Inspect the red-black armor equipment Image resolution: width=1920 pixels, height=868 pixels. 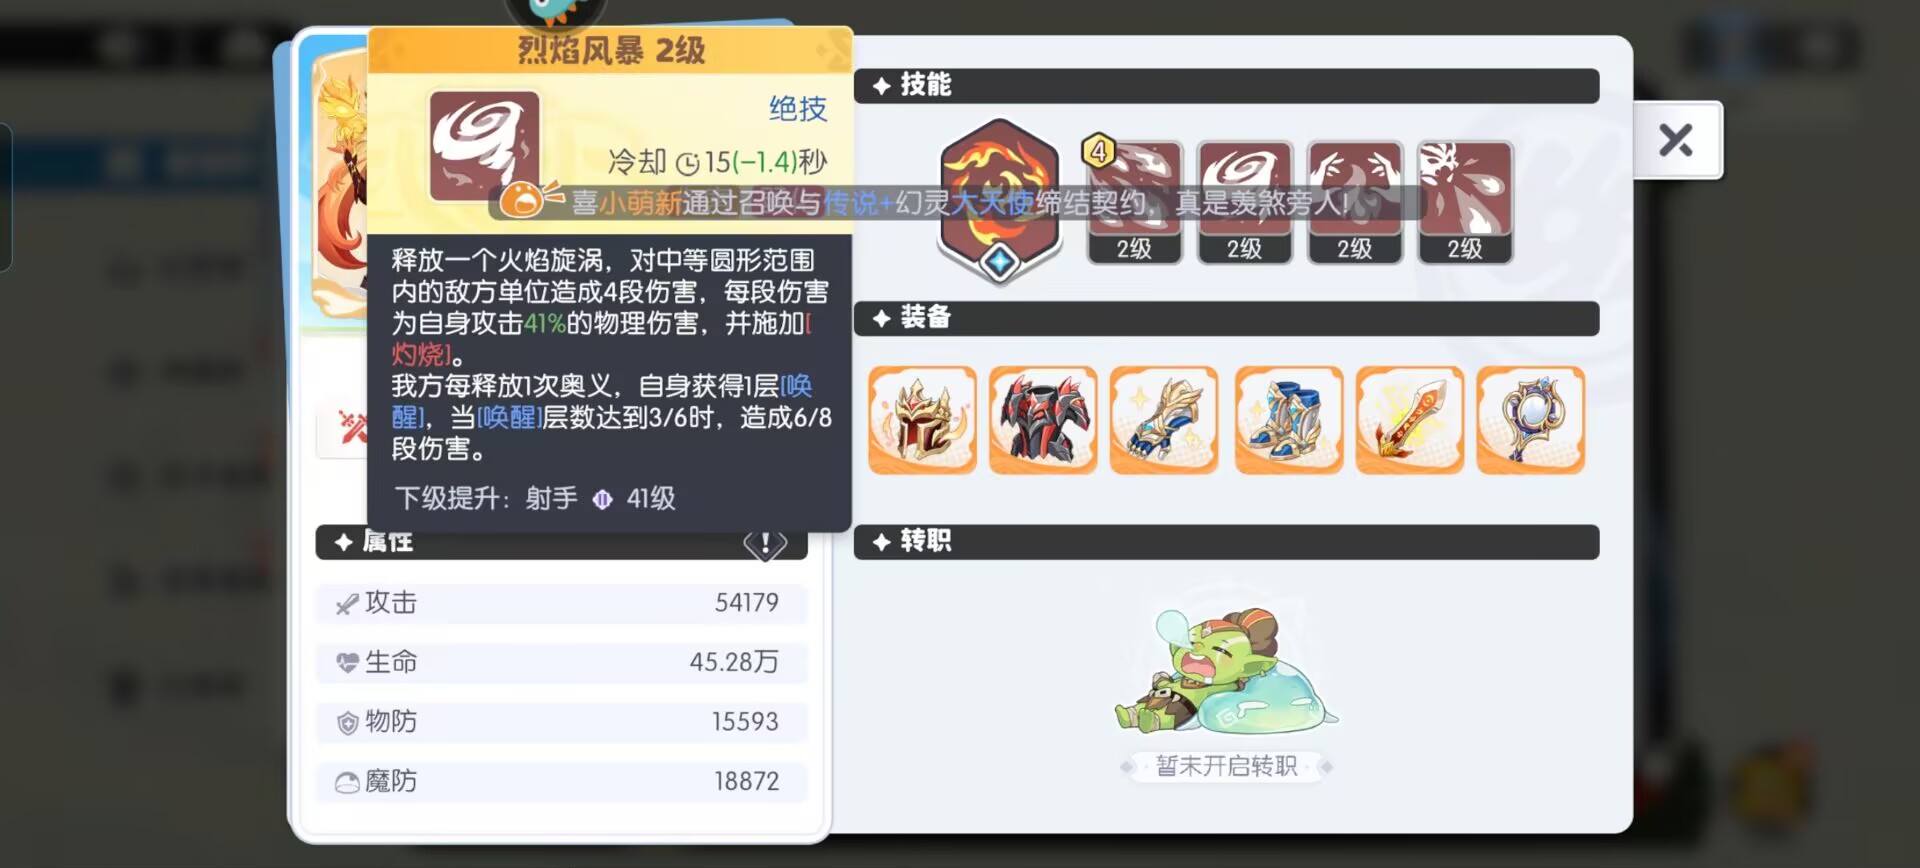pyautogui.click(x=1043, y=420)
